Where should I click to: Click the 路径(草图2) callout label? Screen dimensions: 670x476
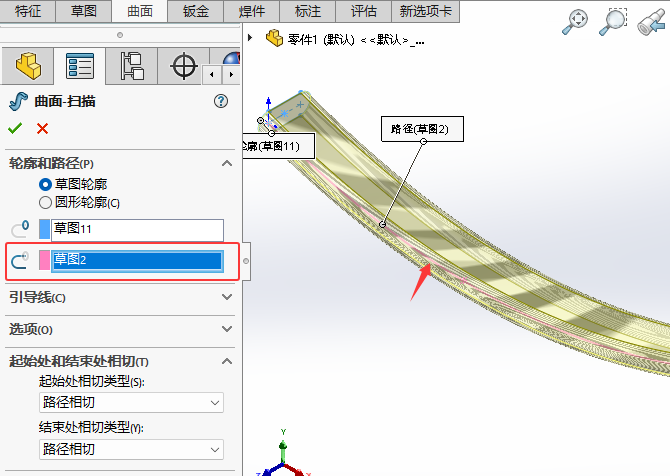point(422,129)
